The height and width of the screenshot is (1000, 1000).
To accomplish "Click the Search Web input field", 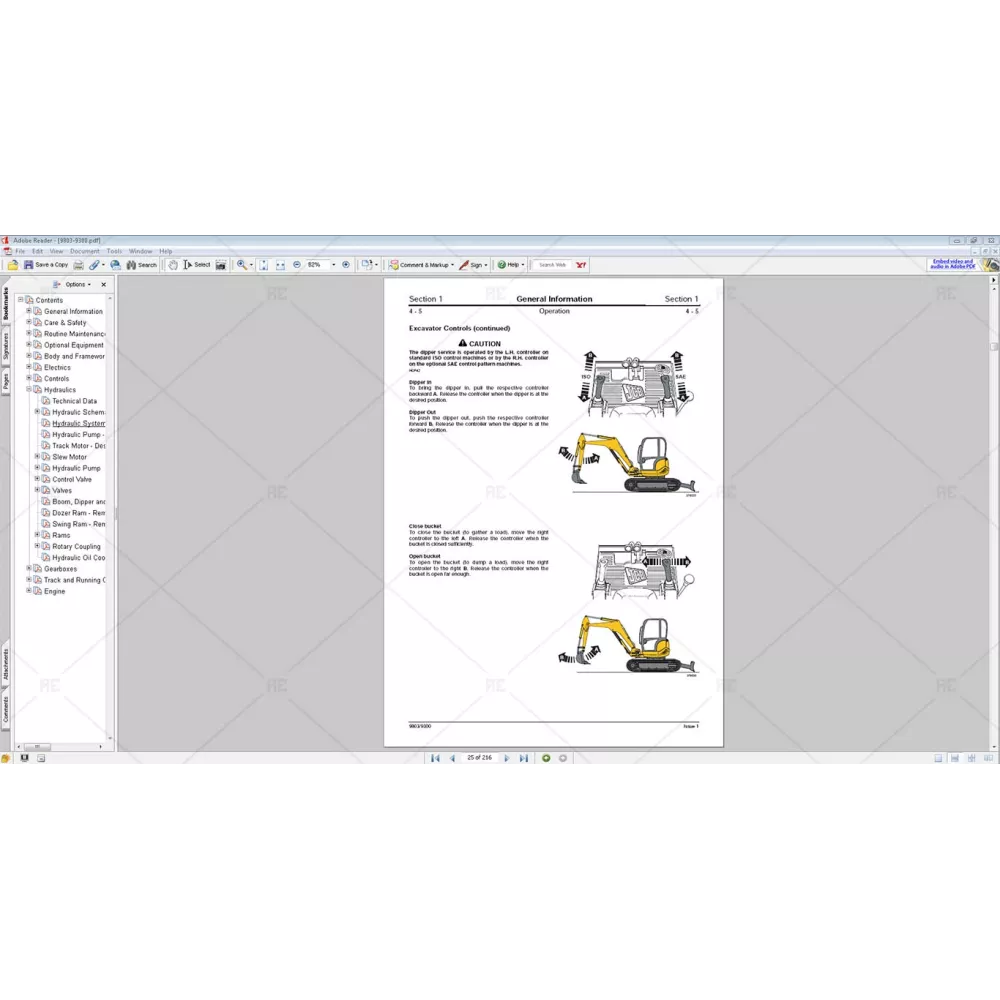I will [552, 265].
